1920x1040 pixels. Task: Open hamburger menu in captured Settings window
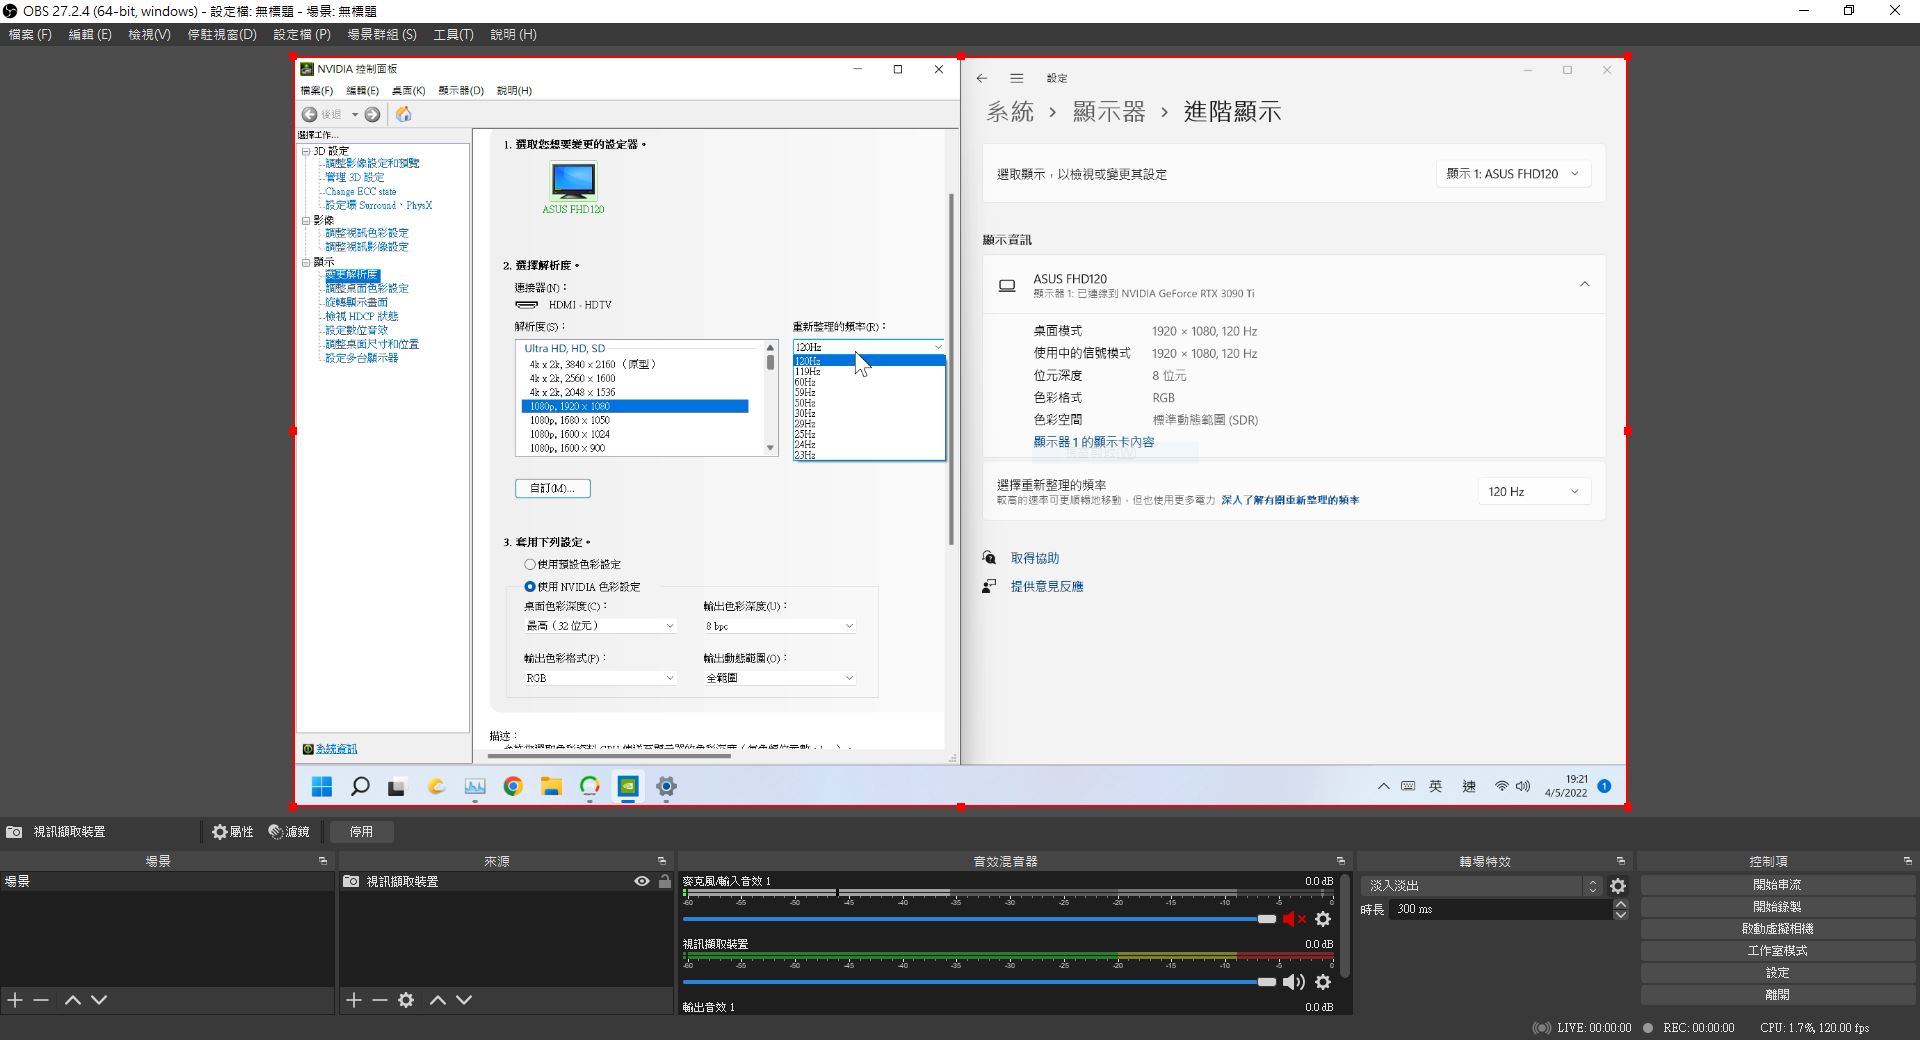click(x=1017, y=78)
